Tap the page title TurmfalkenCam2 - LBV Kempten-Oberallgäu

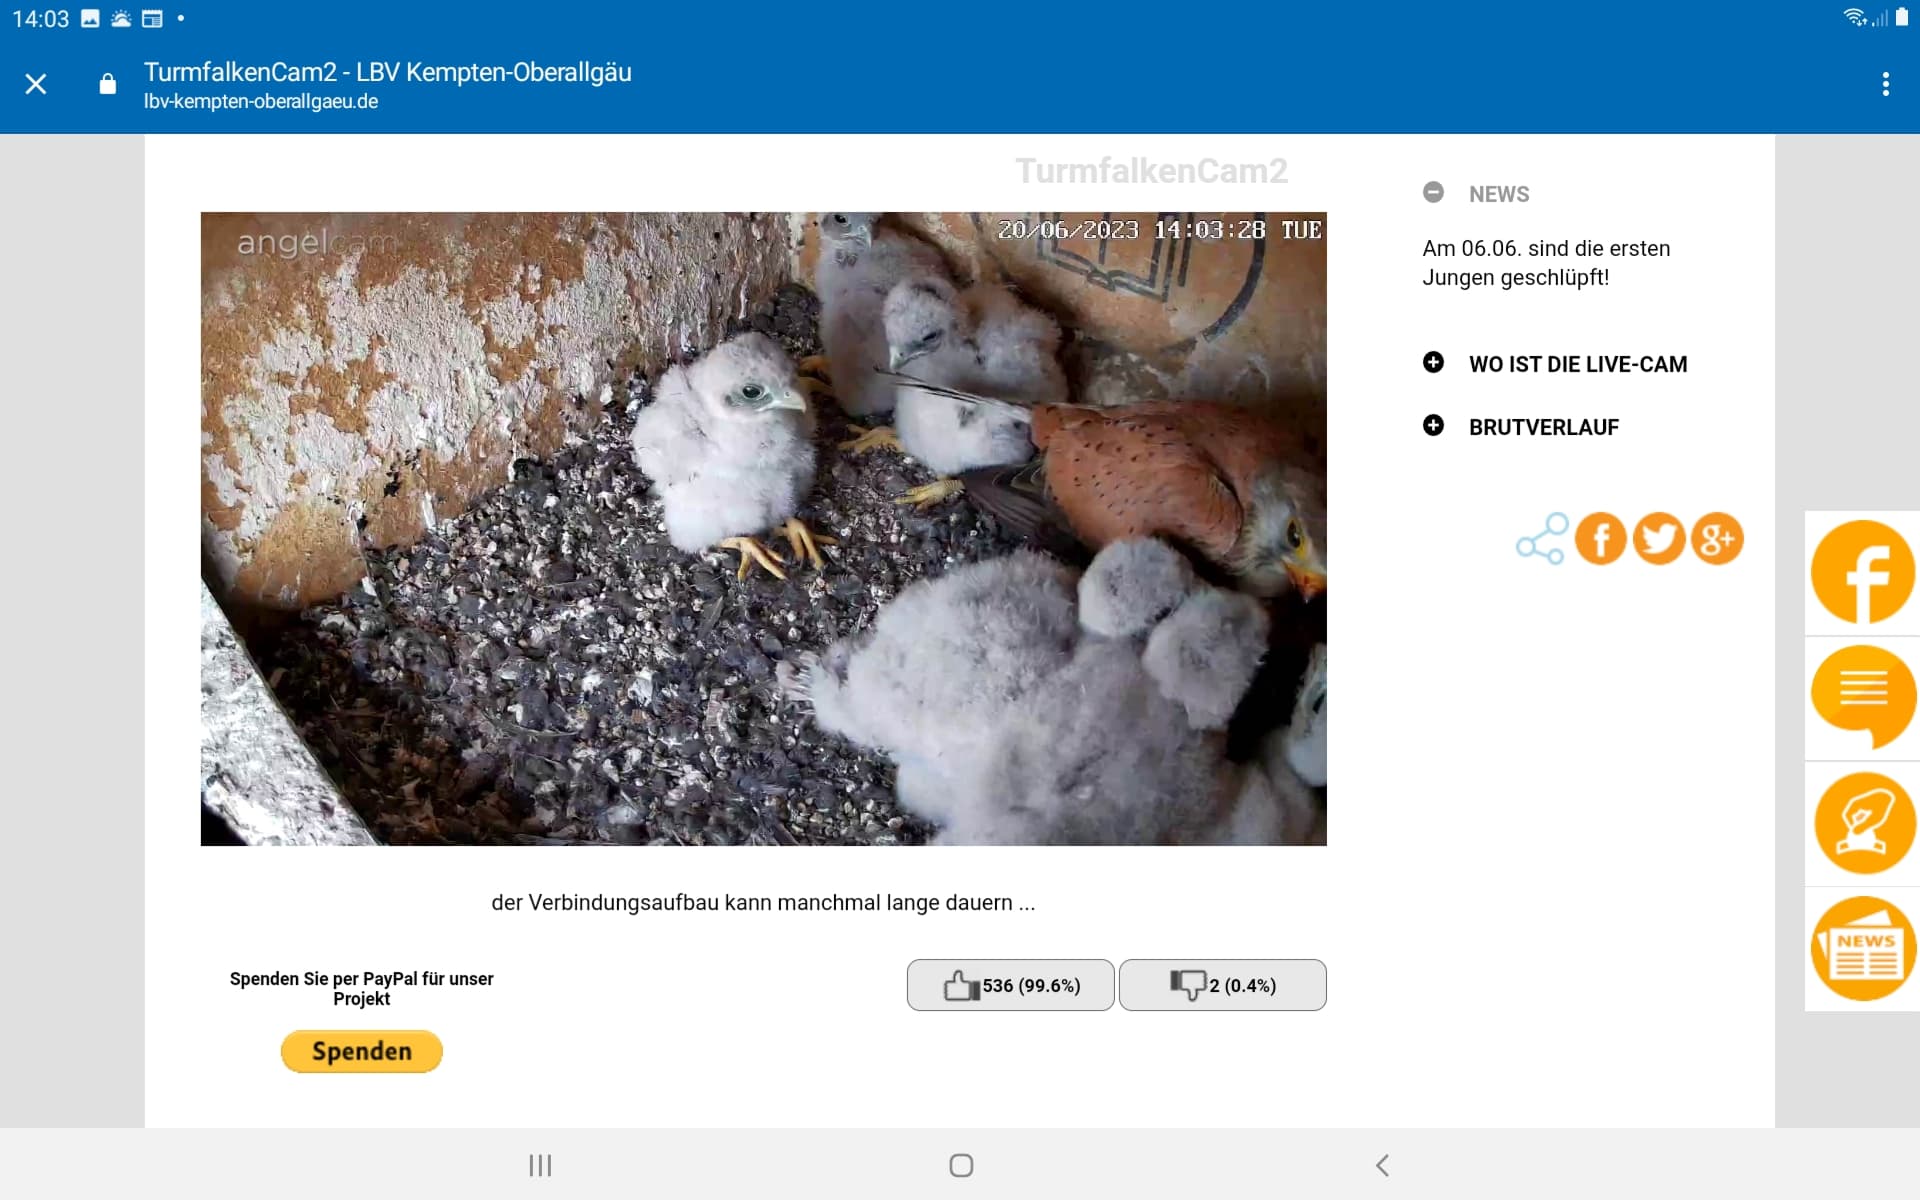[388, 72]
